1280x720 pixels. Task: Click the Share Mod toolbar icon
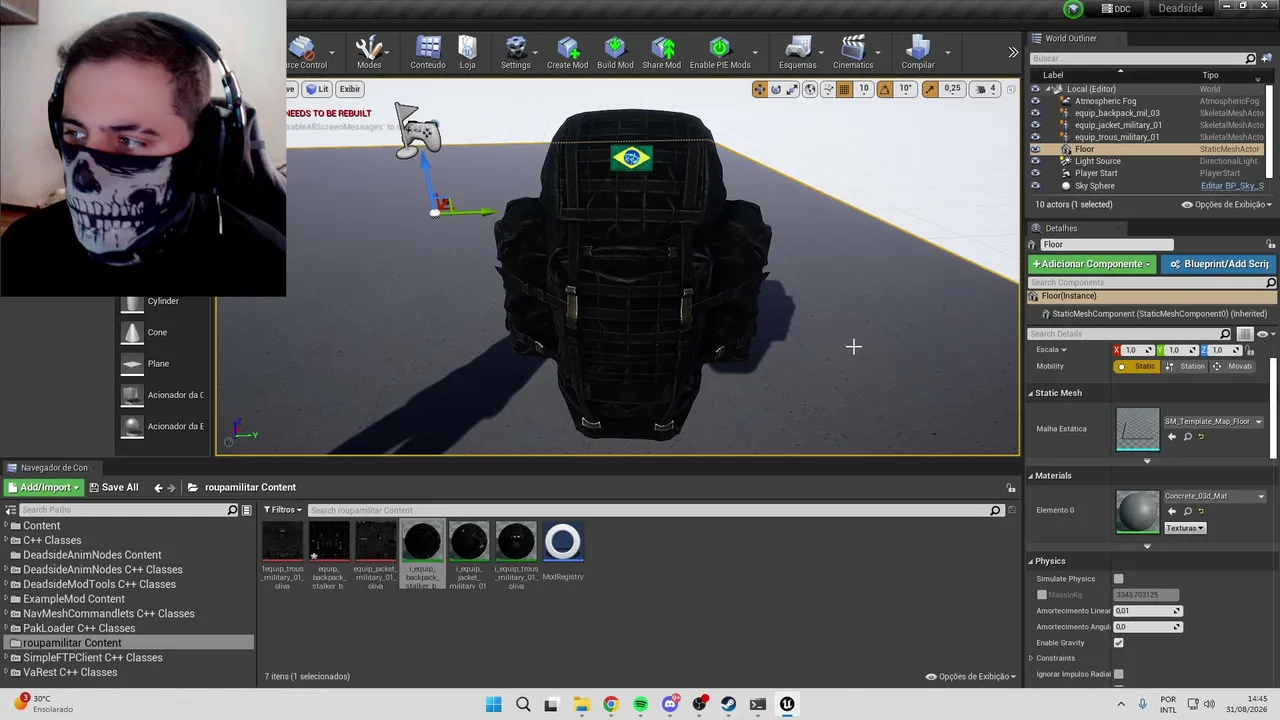662,52
